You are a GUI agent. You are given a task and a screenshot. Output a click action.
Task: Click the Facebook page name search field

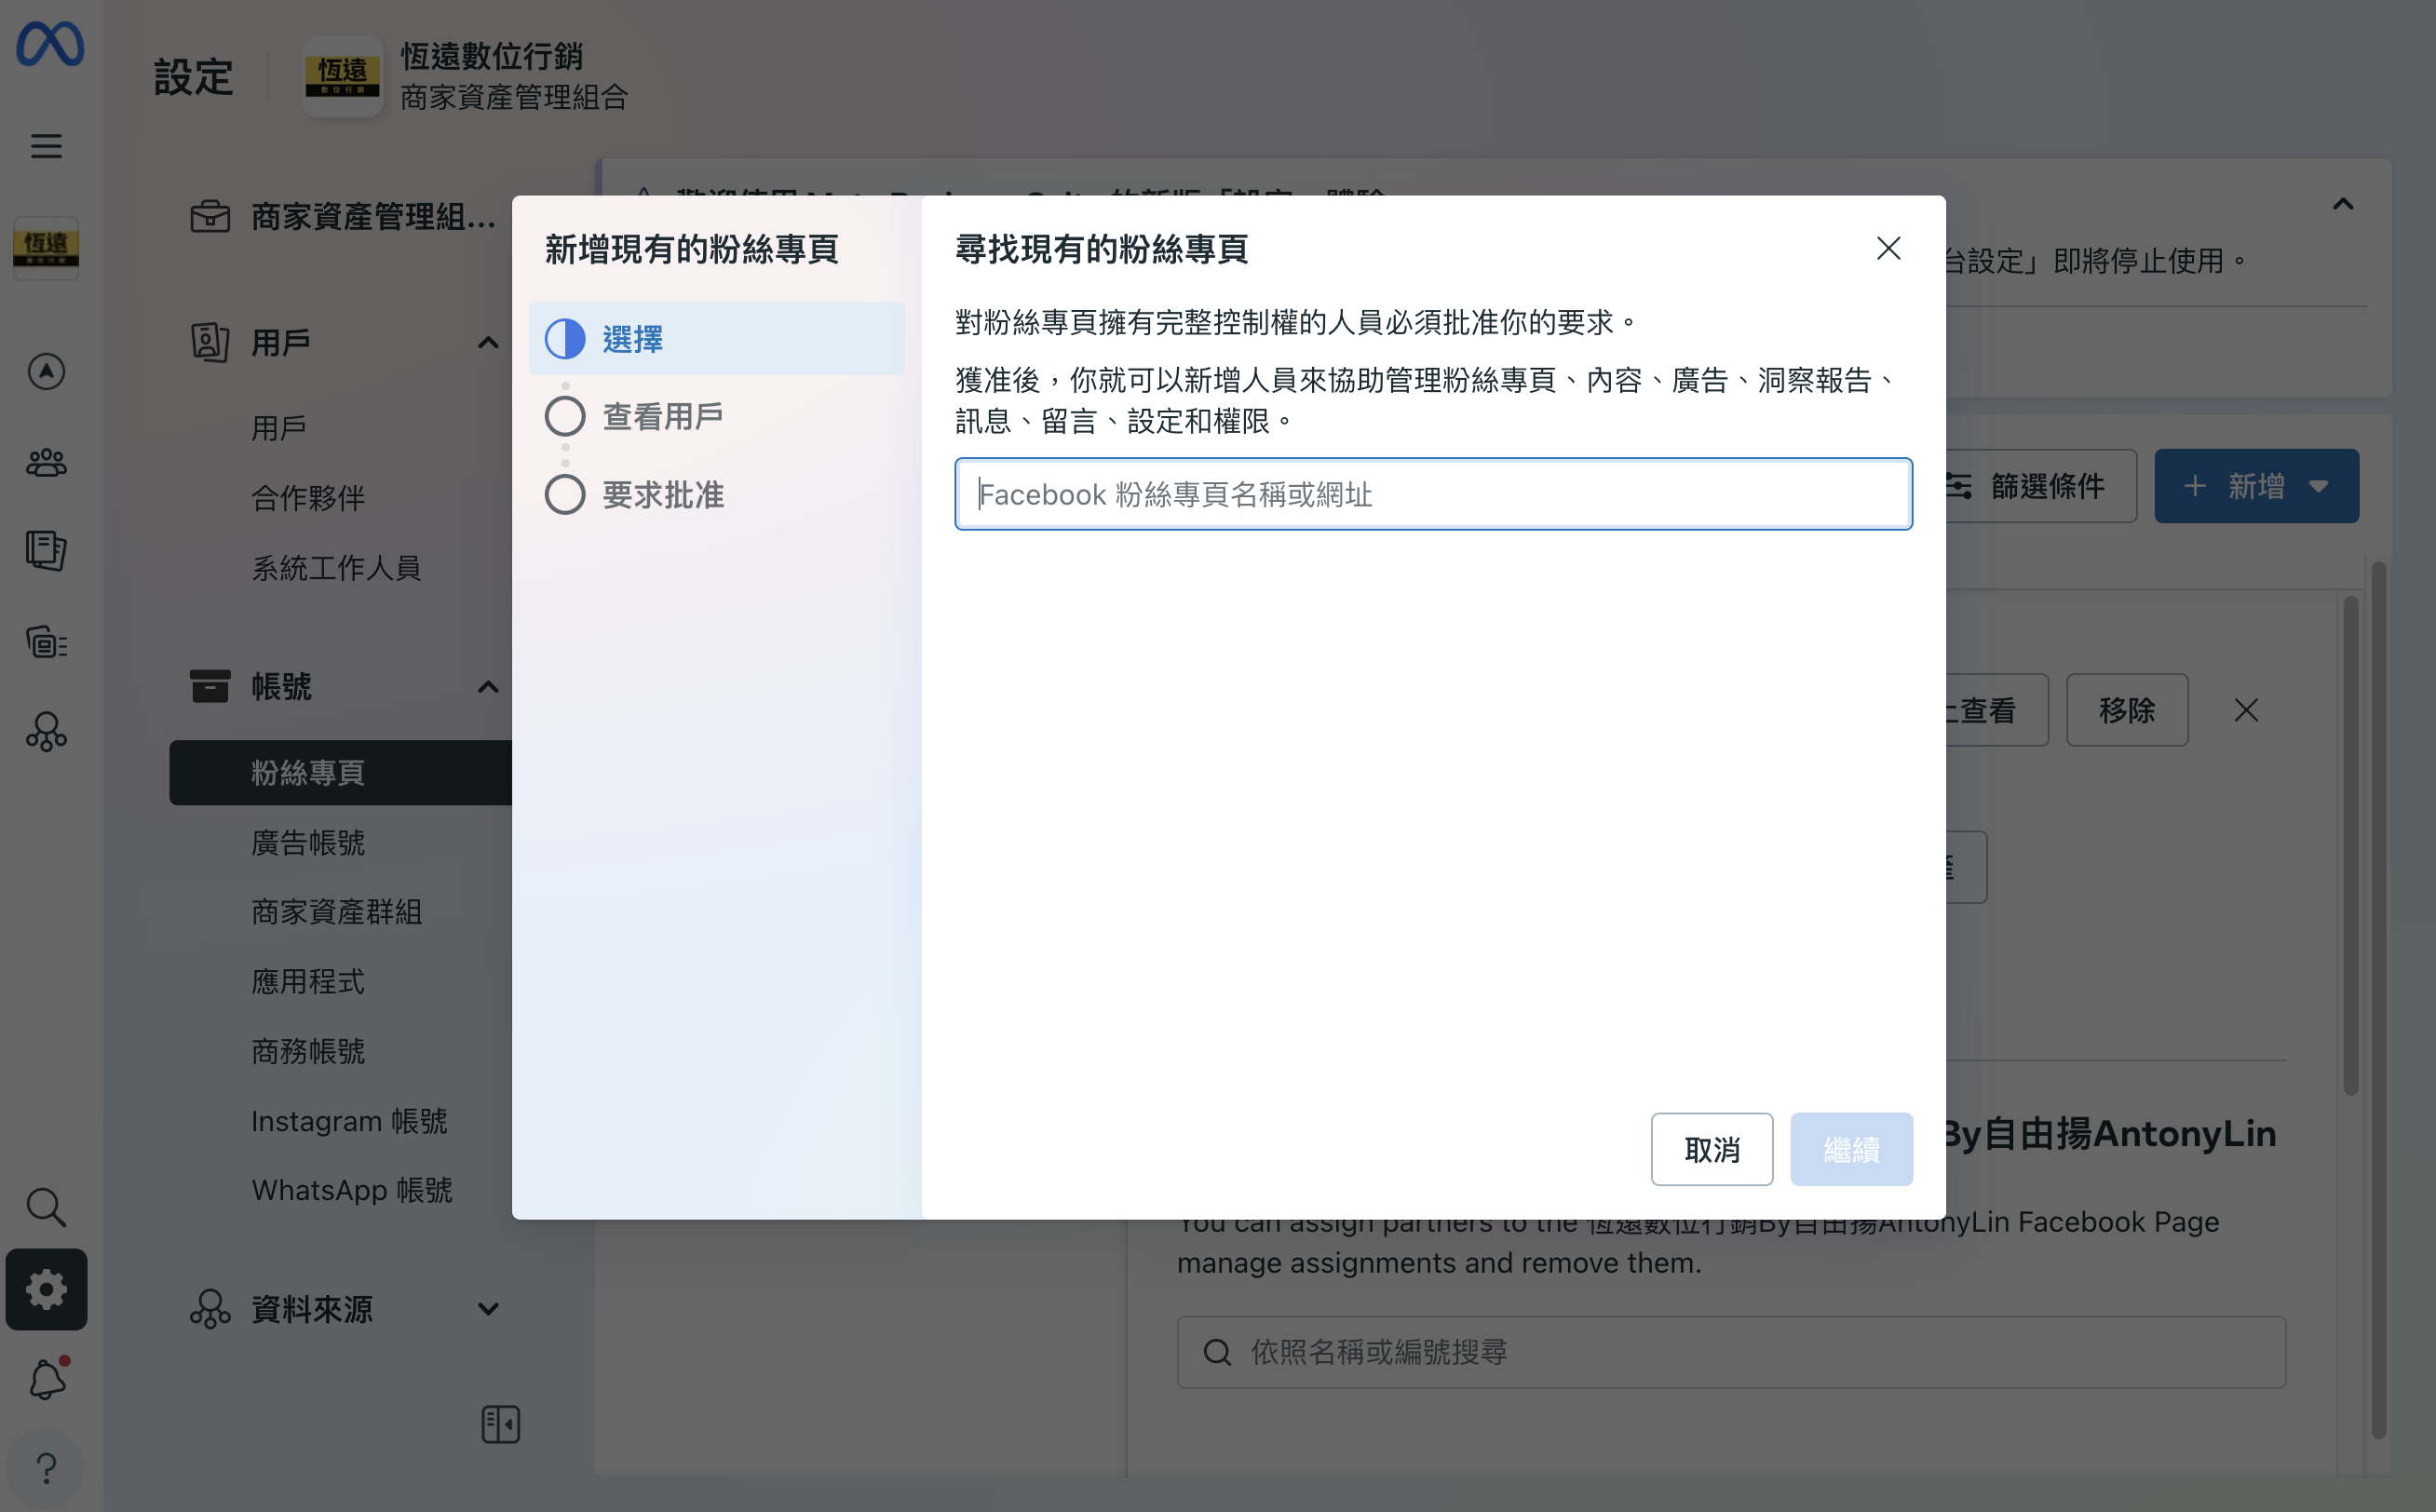pos(1433,494)
